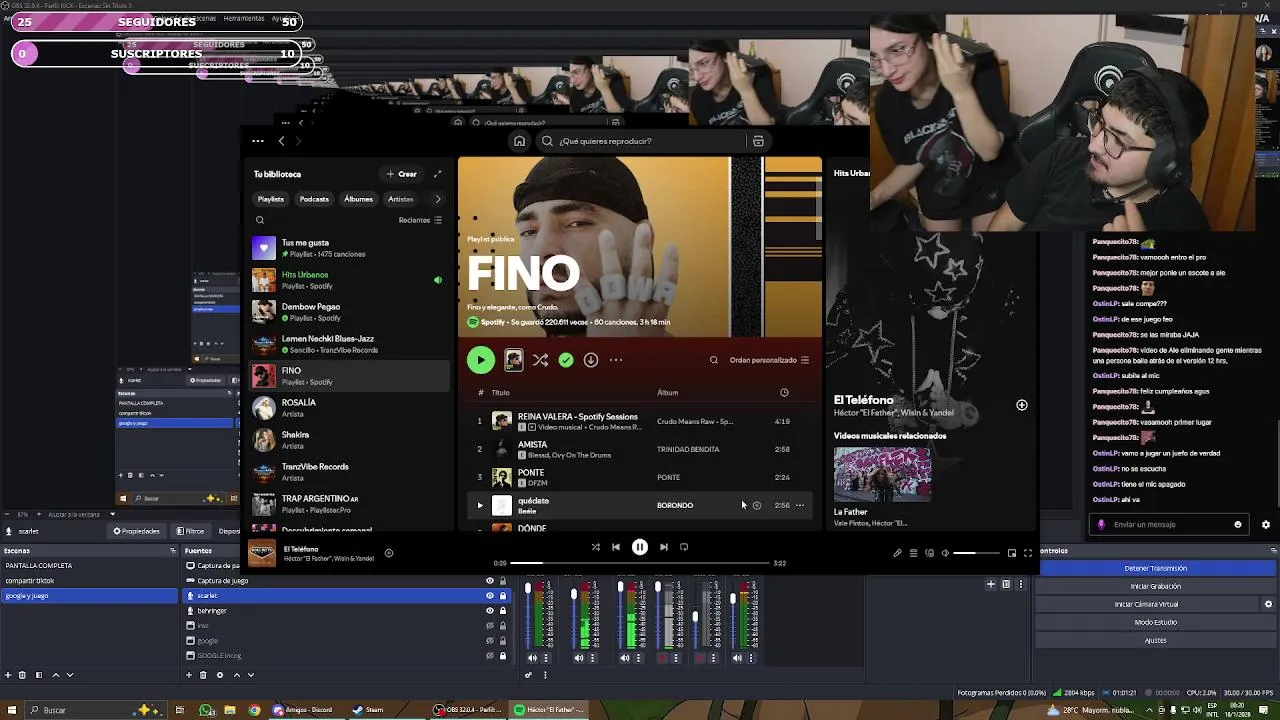Viewport: 1280px width, 720px height.
Task: Open Spotify browse icon beside search box
Action: [758, 141]
